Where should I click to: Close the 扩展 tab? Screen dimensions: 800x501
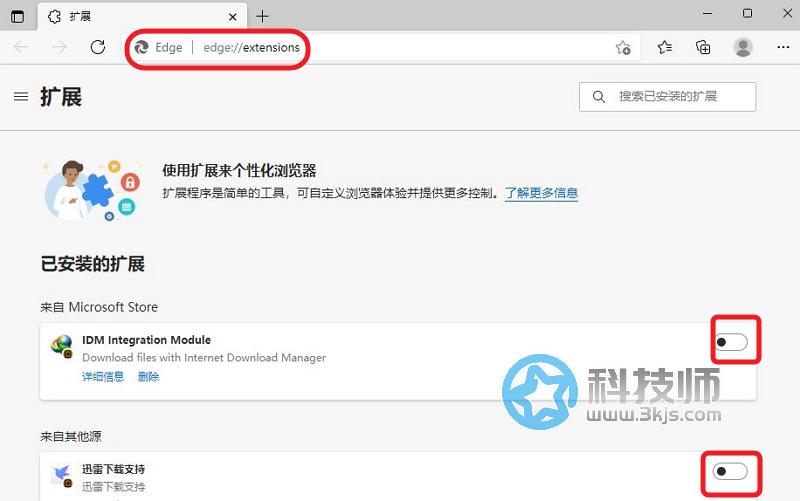coord(233,17)
